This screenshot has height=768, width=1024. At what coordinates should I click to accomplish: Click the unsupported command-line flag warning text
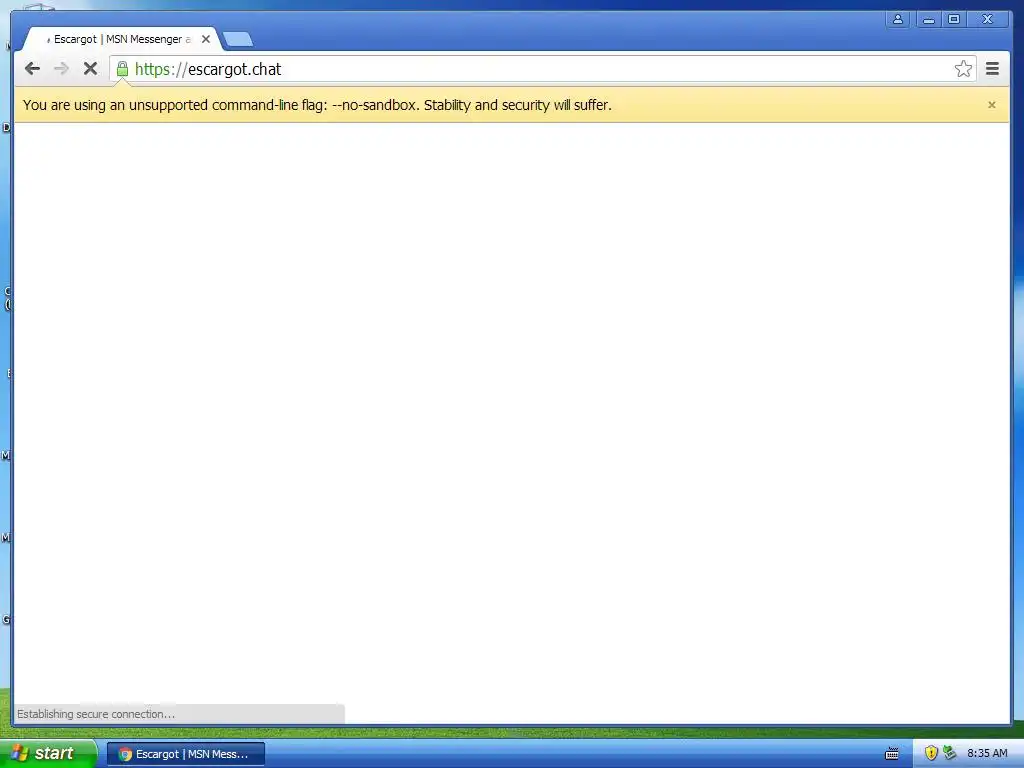point(317,104)
